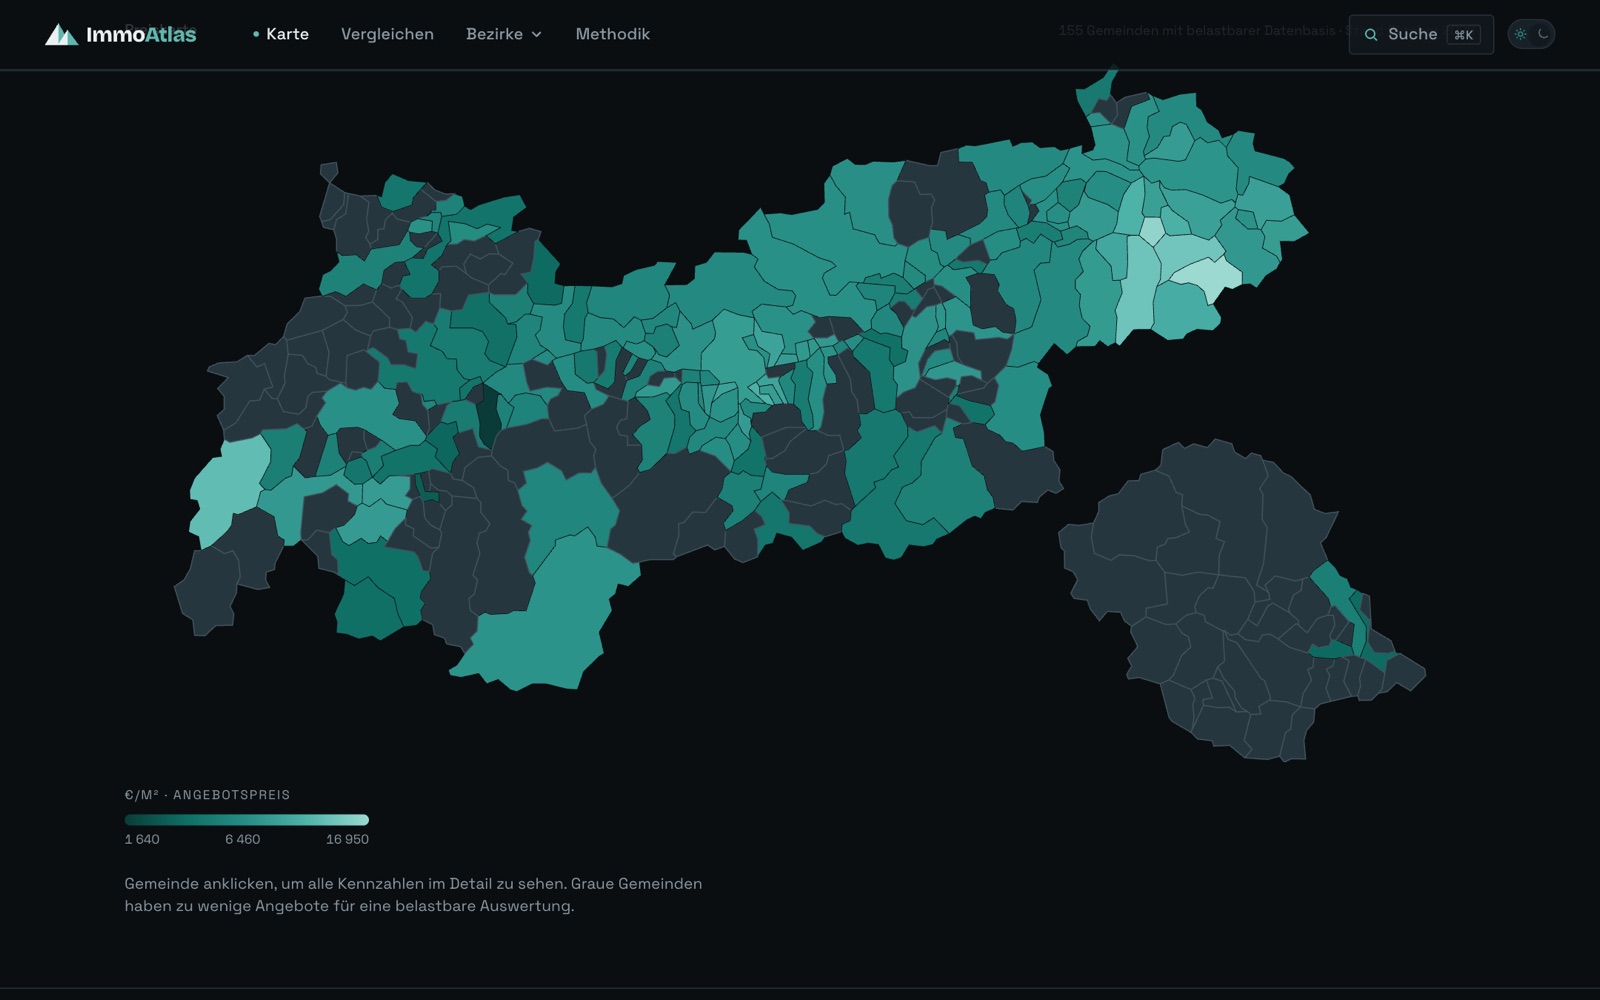Click the ⌘K shortcut badge
This screenshot has width=1600, height=1000.
[1463, 35]
